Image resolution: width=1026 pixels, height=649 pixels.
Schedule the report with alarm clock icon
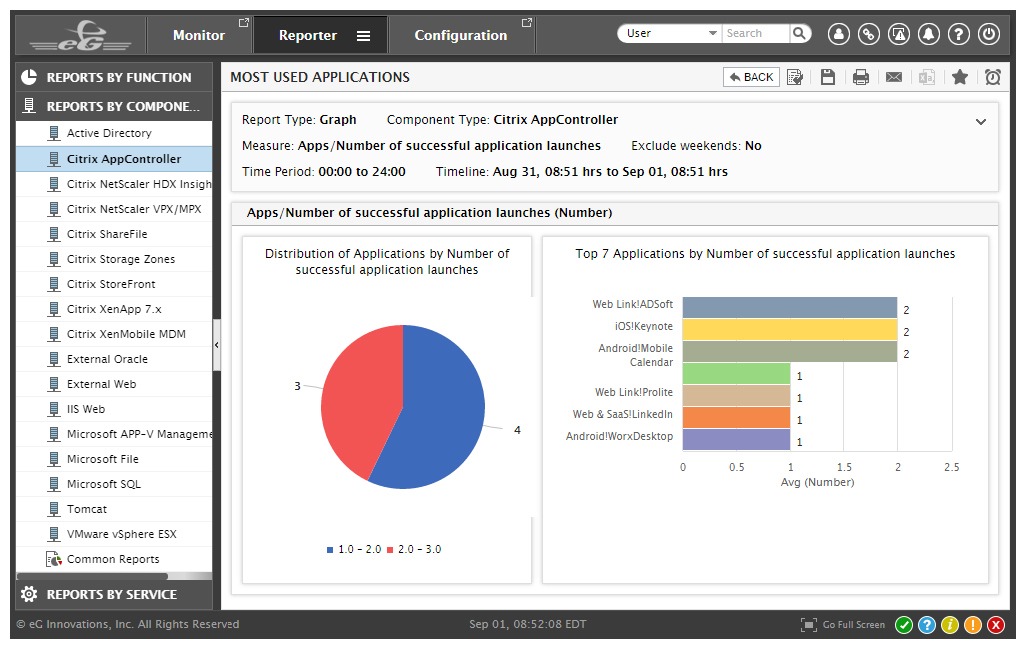[x=993, y=77]
